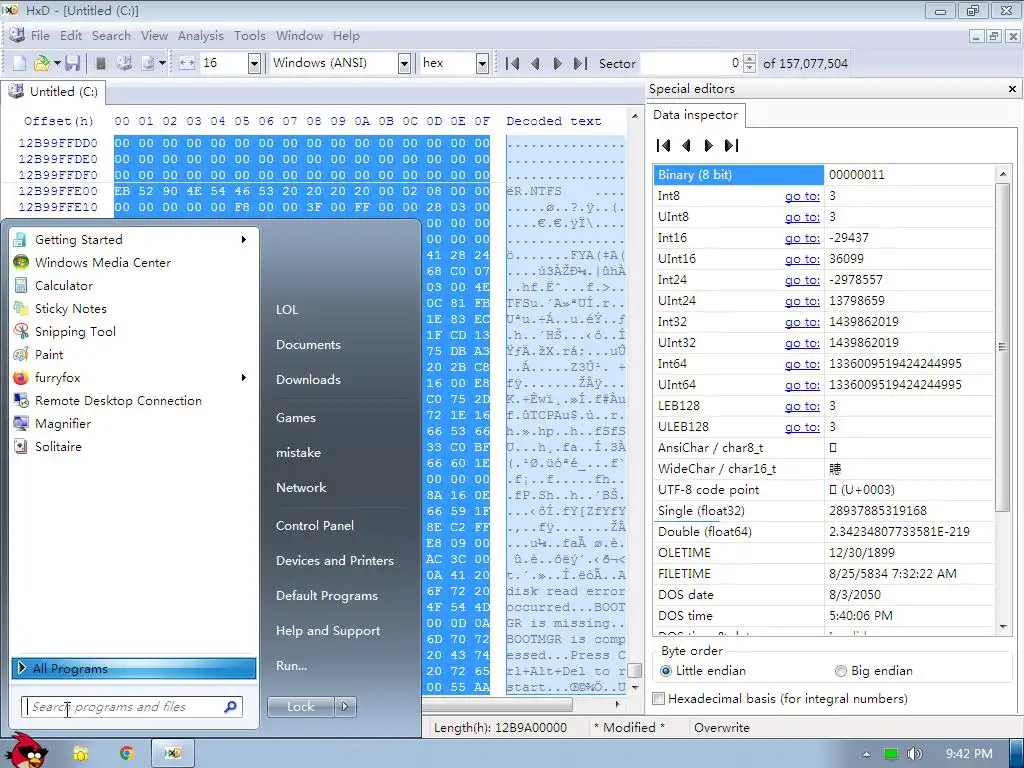Jump to last sector in toolbar
Screen dimensions: 1024x768
coord(580,63)
